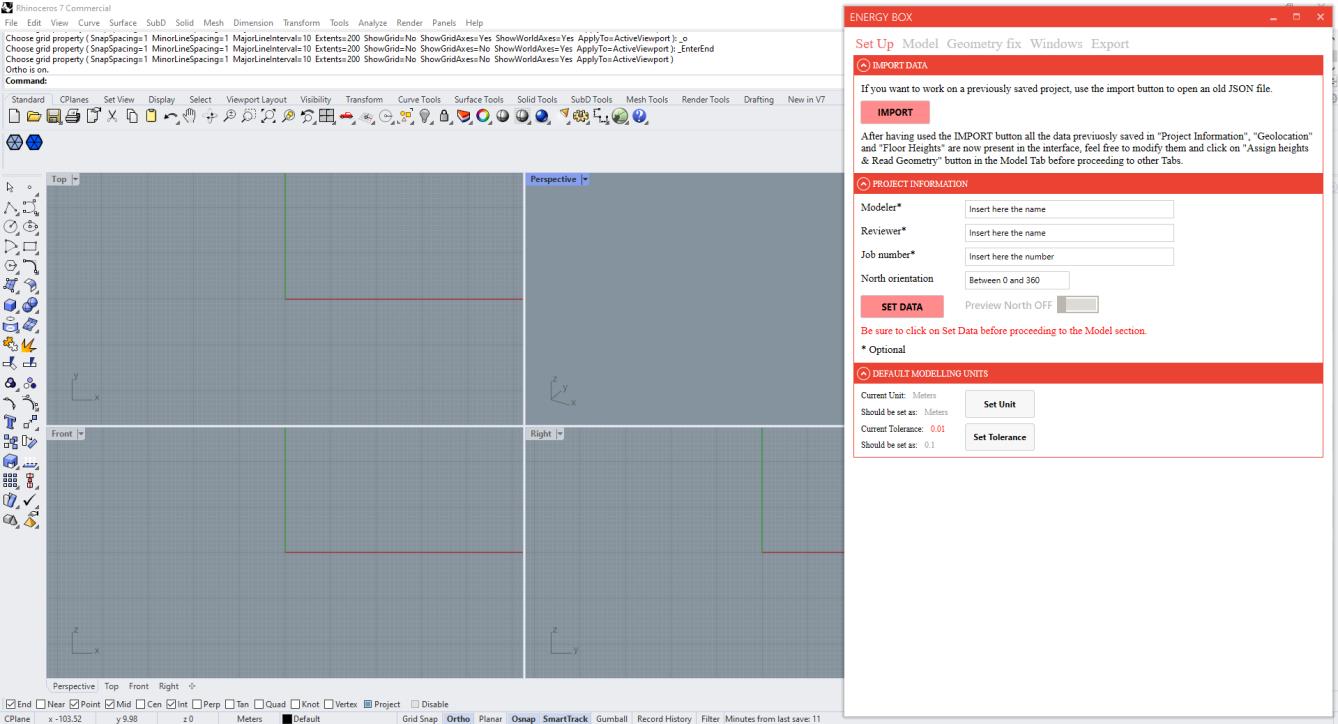
Task: Enable the Near osnap checkbox
Action: click(42, 704)
